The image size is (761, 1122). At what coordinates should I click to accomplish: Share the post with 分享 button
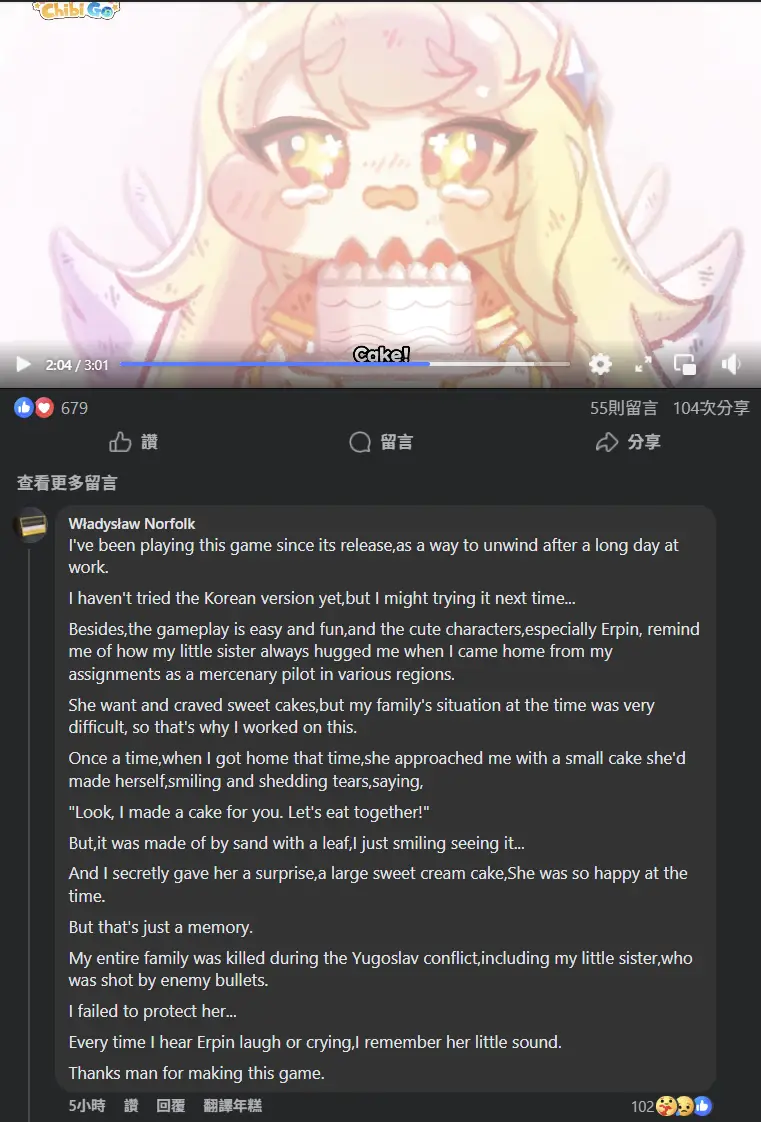pyautogui.click(x=628, y=442)
